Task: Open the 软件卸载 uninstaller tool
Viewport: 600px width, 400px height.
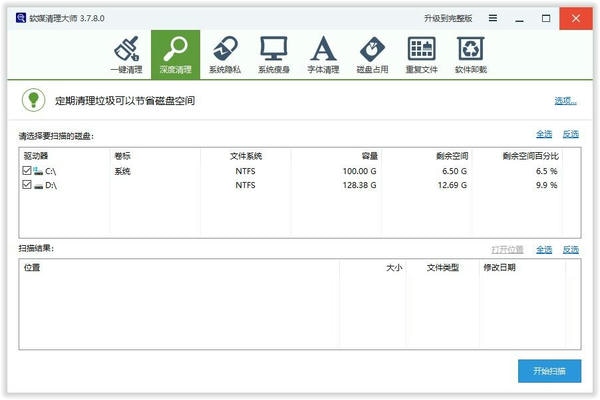Action: point(471,55)
